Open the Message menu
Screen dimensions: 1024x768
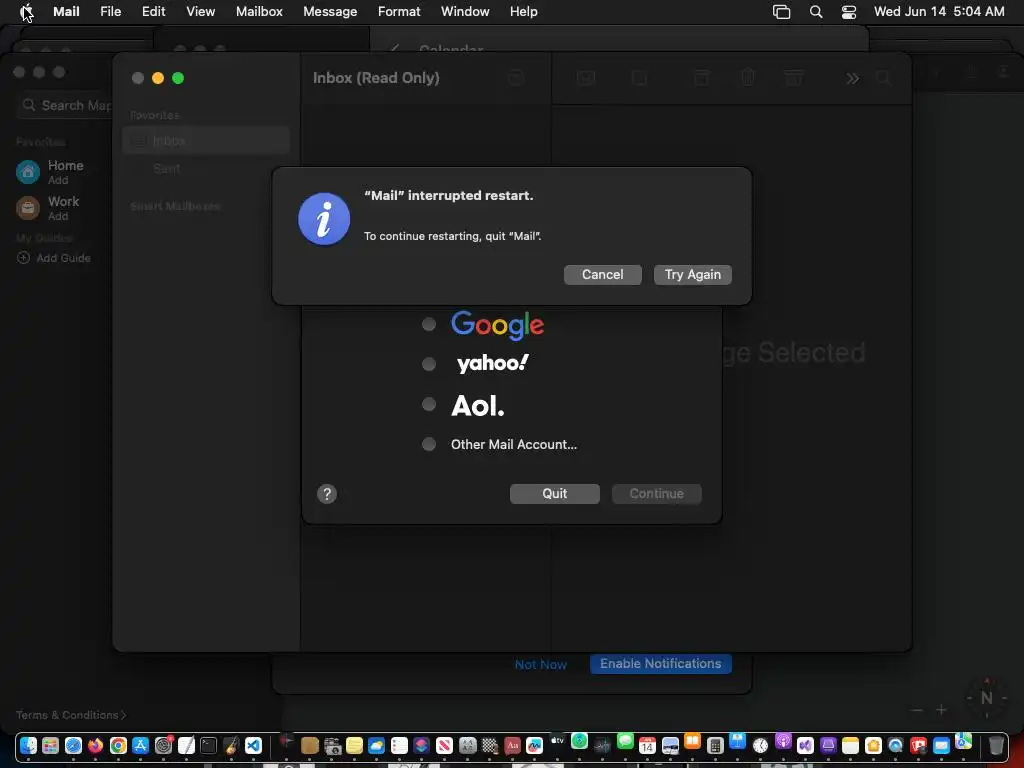tap(330, 11)
